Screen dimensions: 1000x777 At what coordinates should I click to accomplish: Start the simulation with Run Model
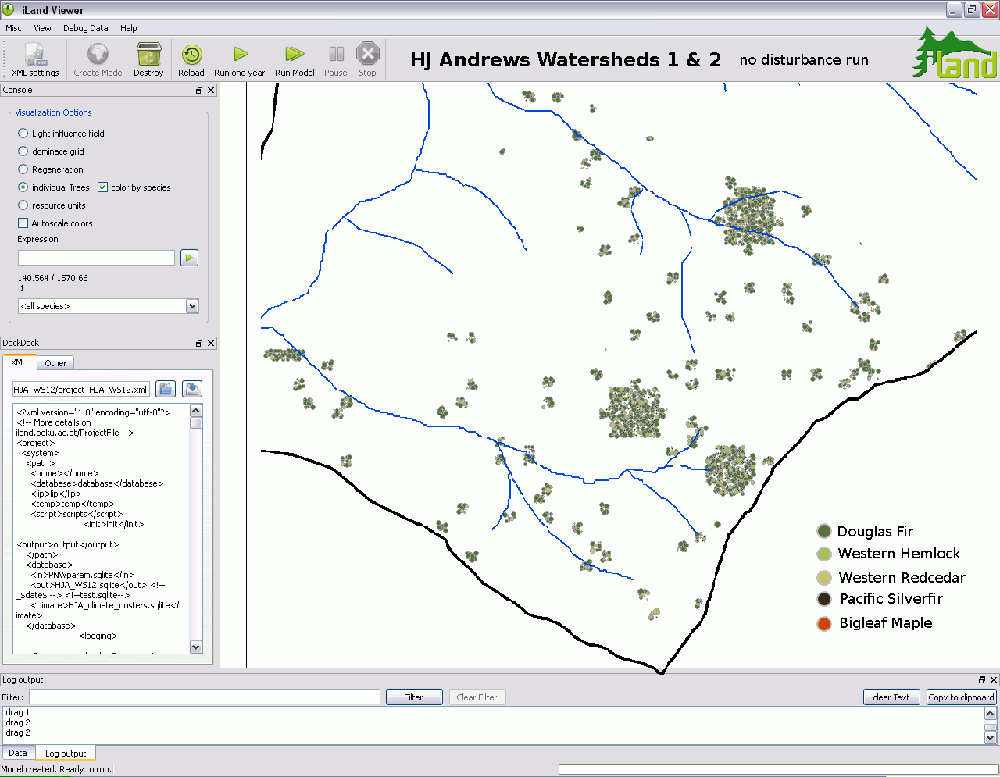coord(295,59)
